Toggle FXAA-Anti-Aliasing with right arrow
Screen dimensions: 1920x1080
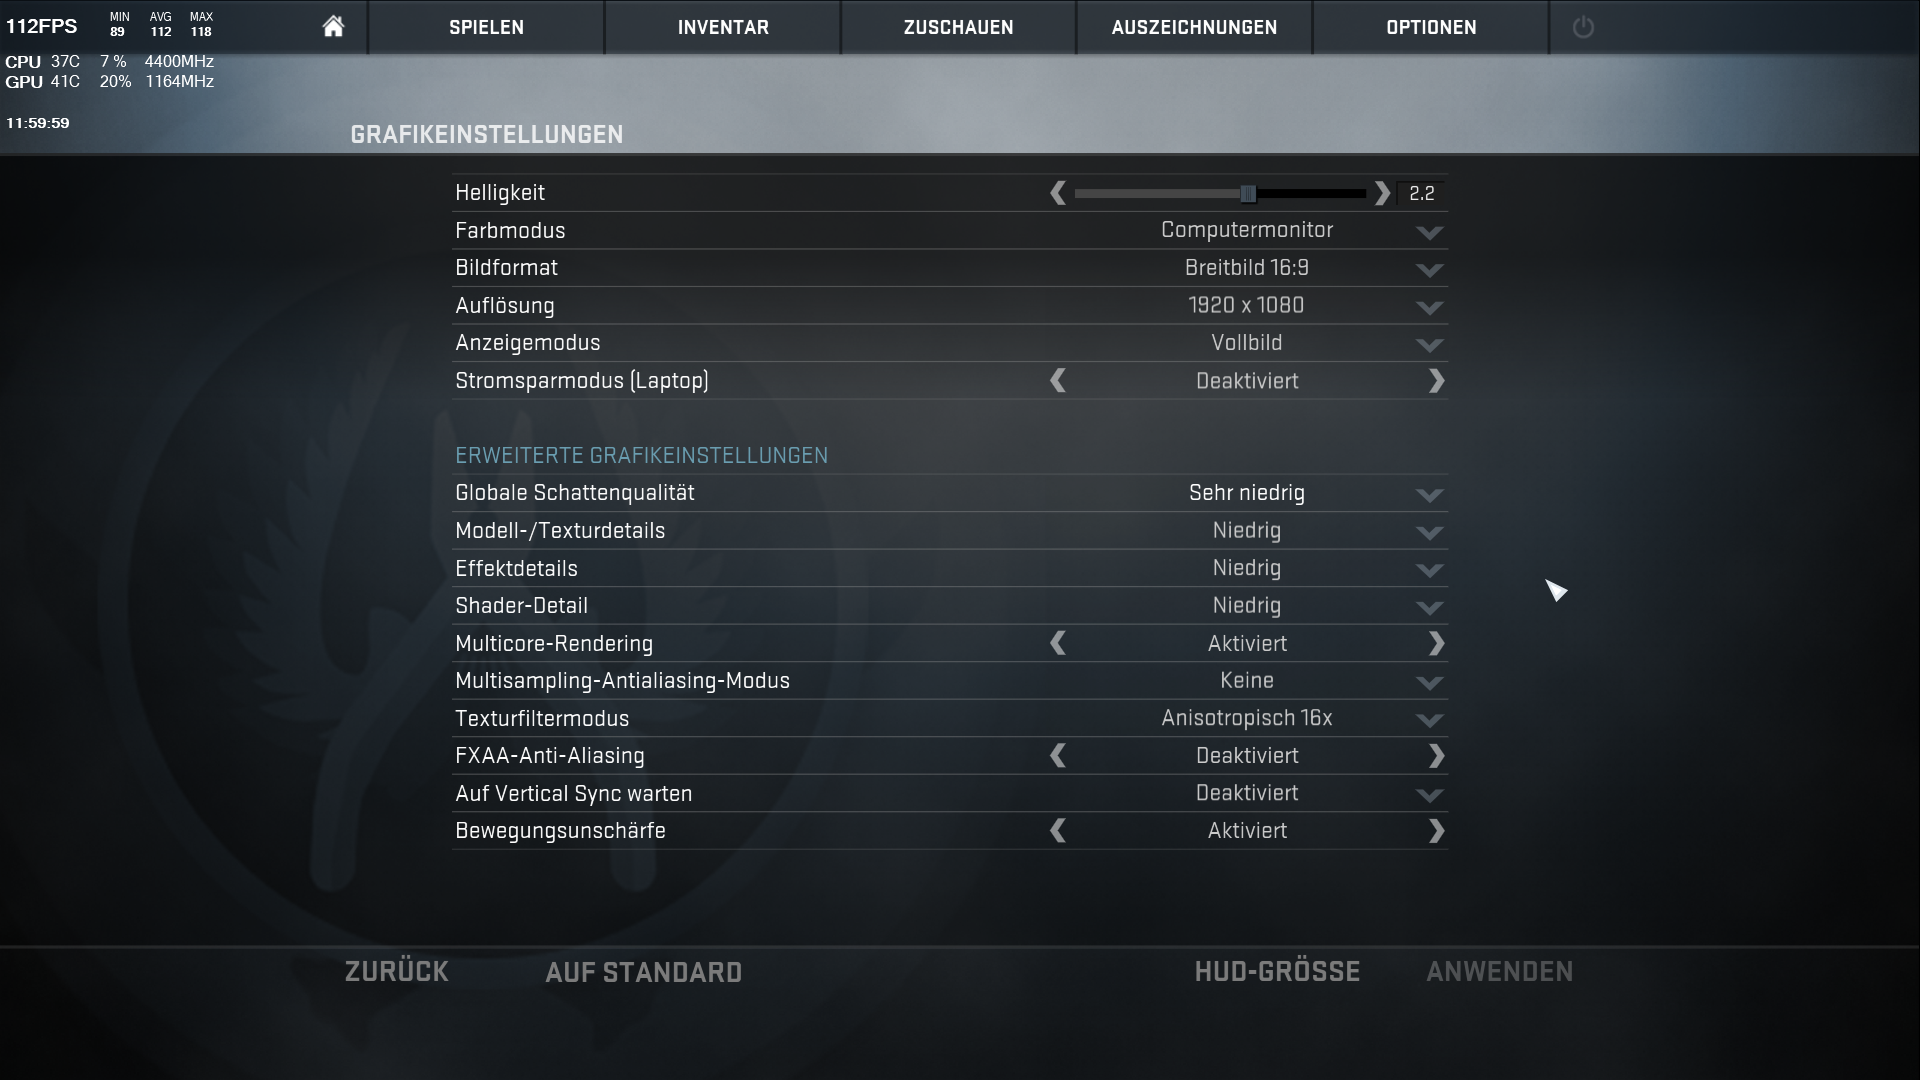pyautogui.click(x=1436, y=756)
